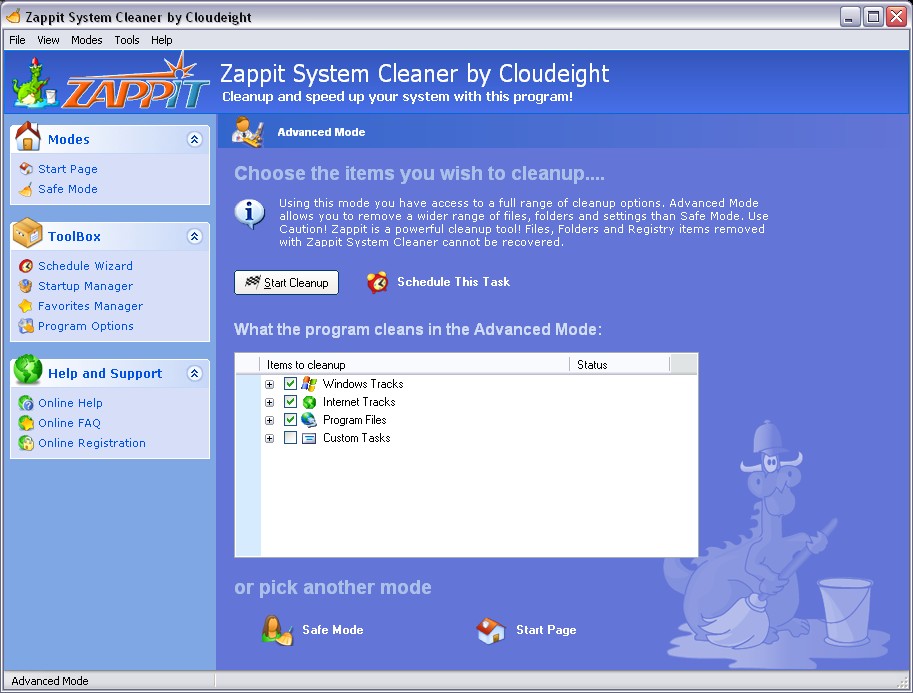Open the Online Help link
Viewport: 913px width, 693px height.
[x=70, y=403]
